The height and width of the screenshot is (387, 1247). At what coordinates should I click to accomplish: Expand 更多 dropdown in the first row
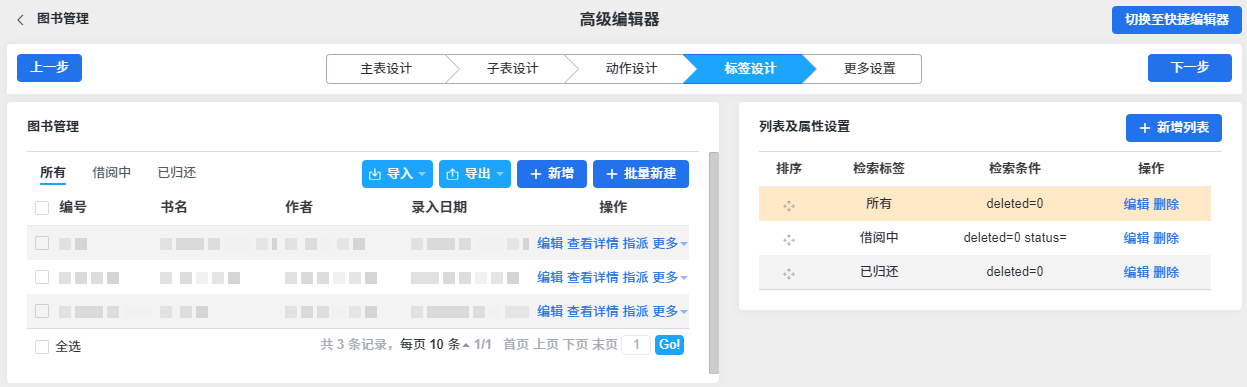(670, 243)
